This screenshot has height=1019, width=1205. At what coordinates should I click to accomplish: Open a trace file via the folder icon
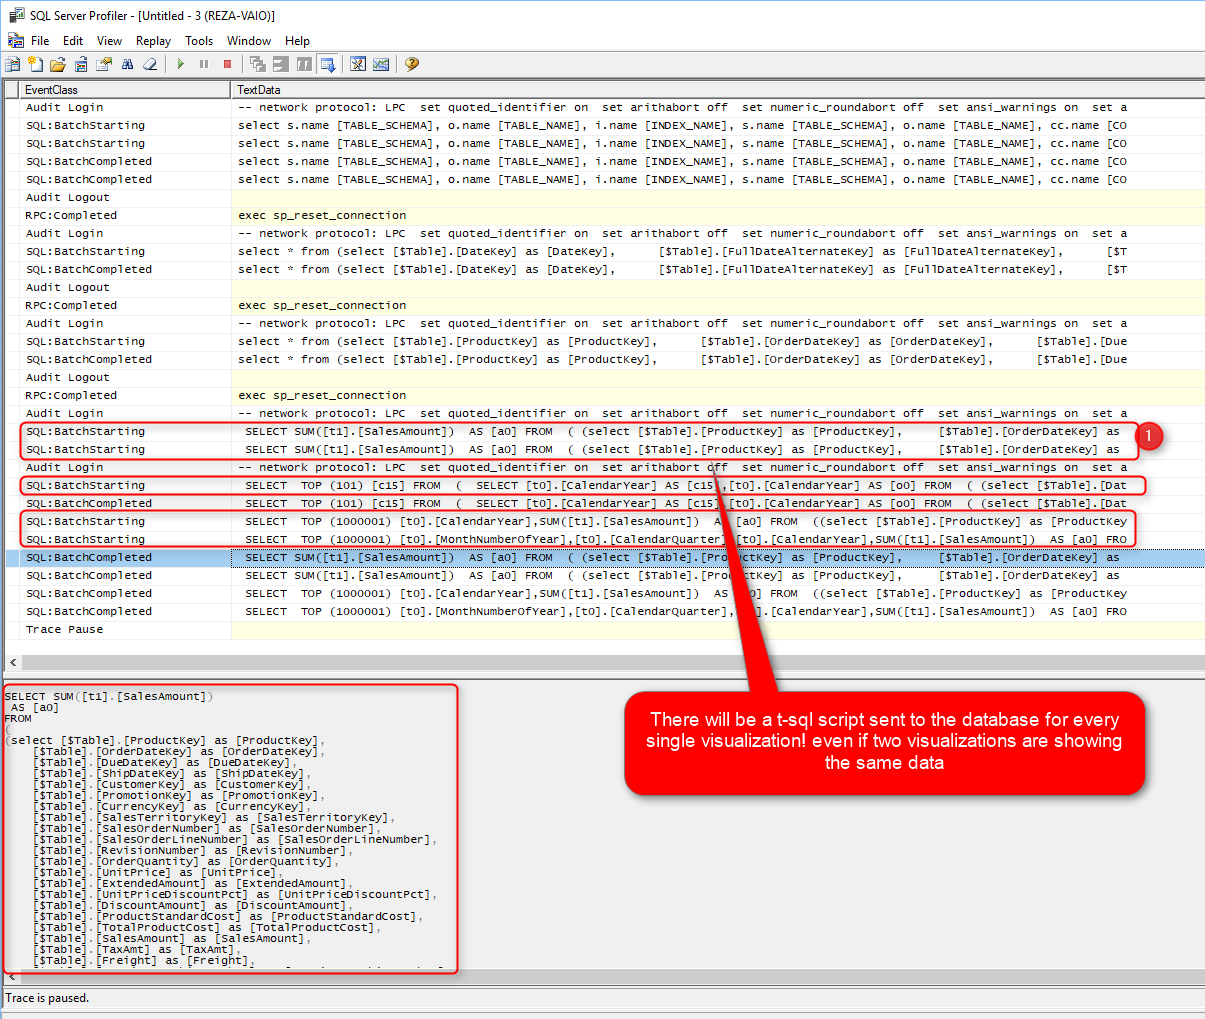point(58,64)
